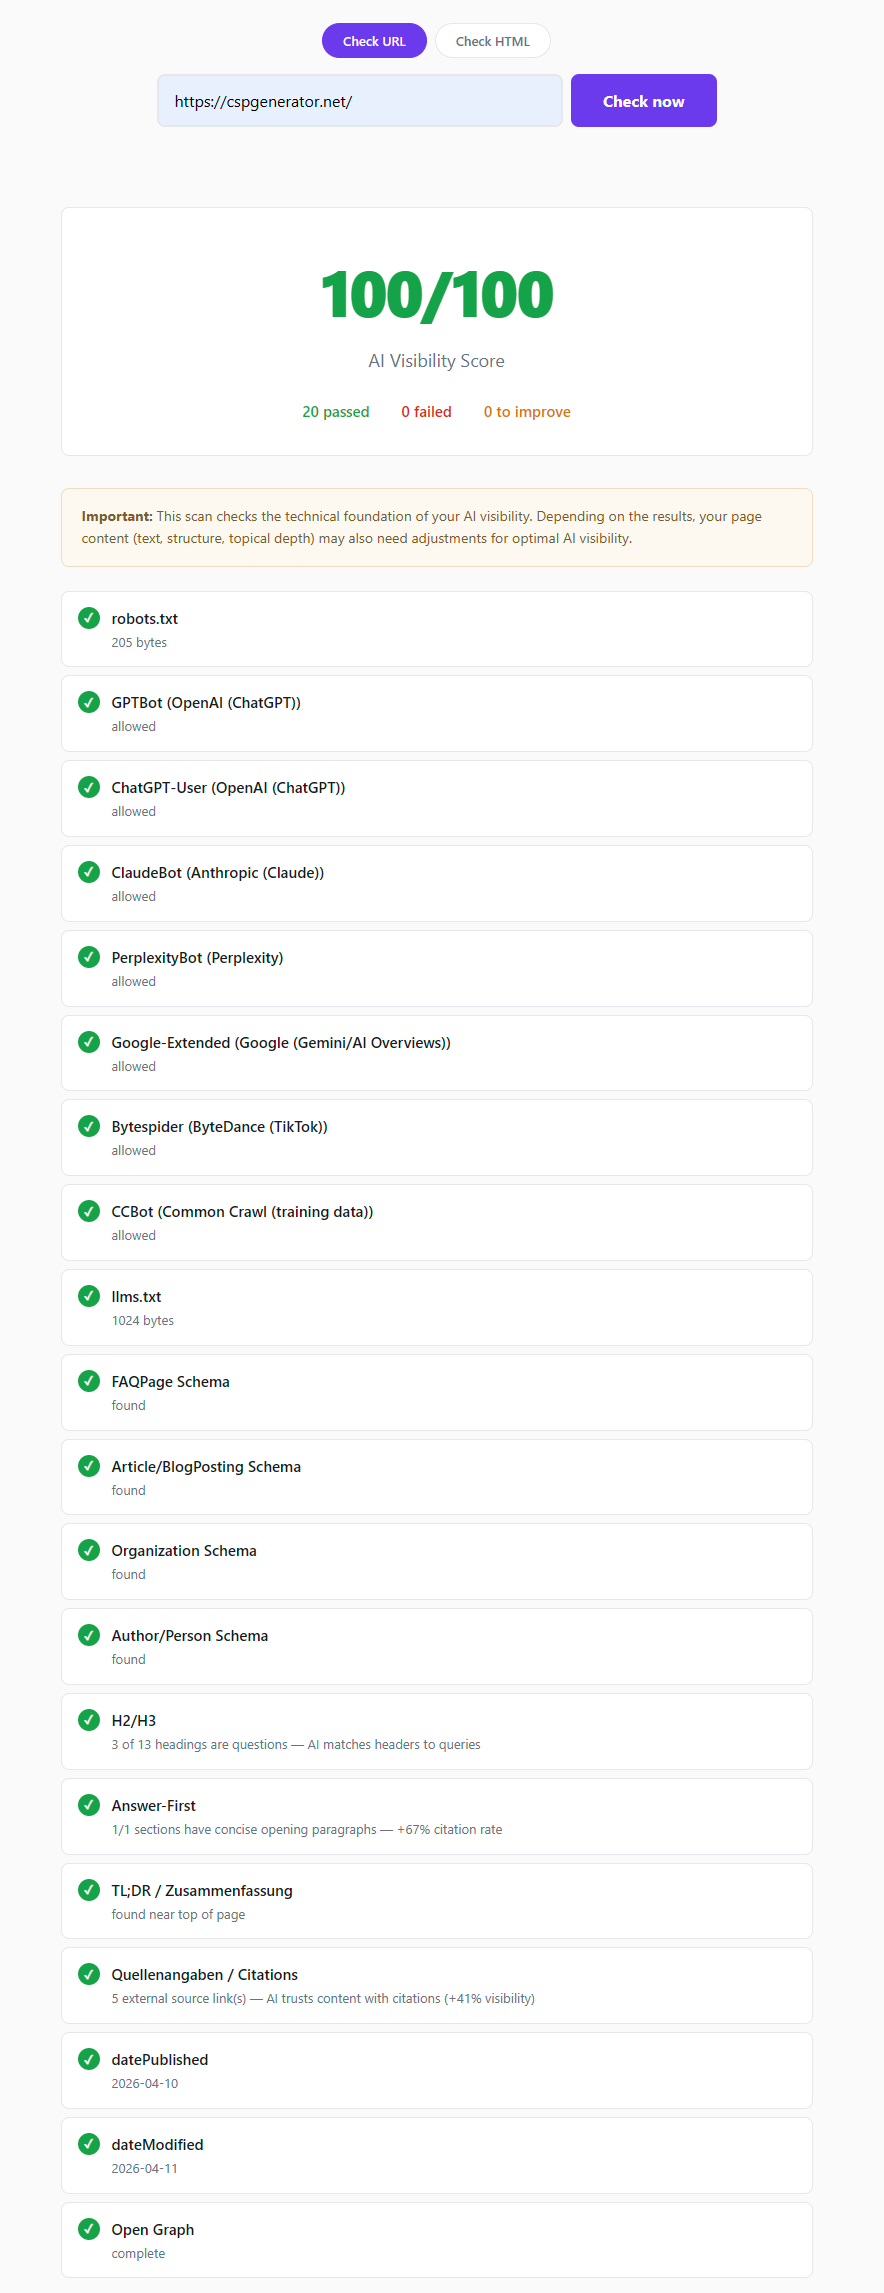The height and width of the screenshot is (2293, 884).
Task: Click inside the URL input field
Action: tap(359, 100)
